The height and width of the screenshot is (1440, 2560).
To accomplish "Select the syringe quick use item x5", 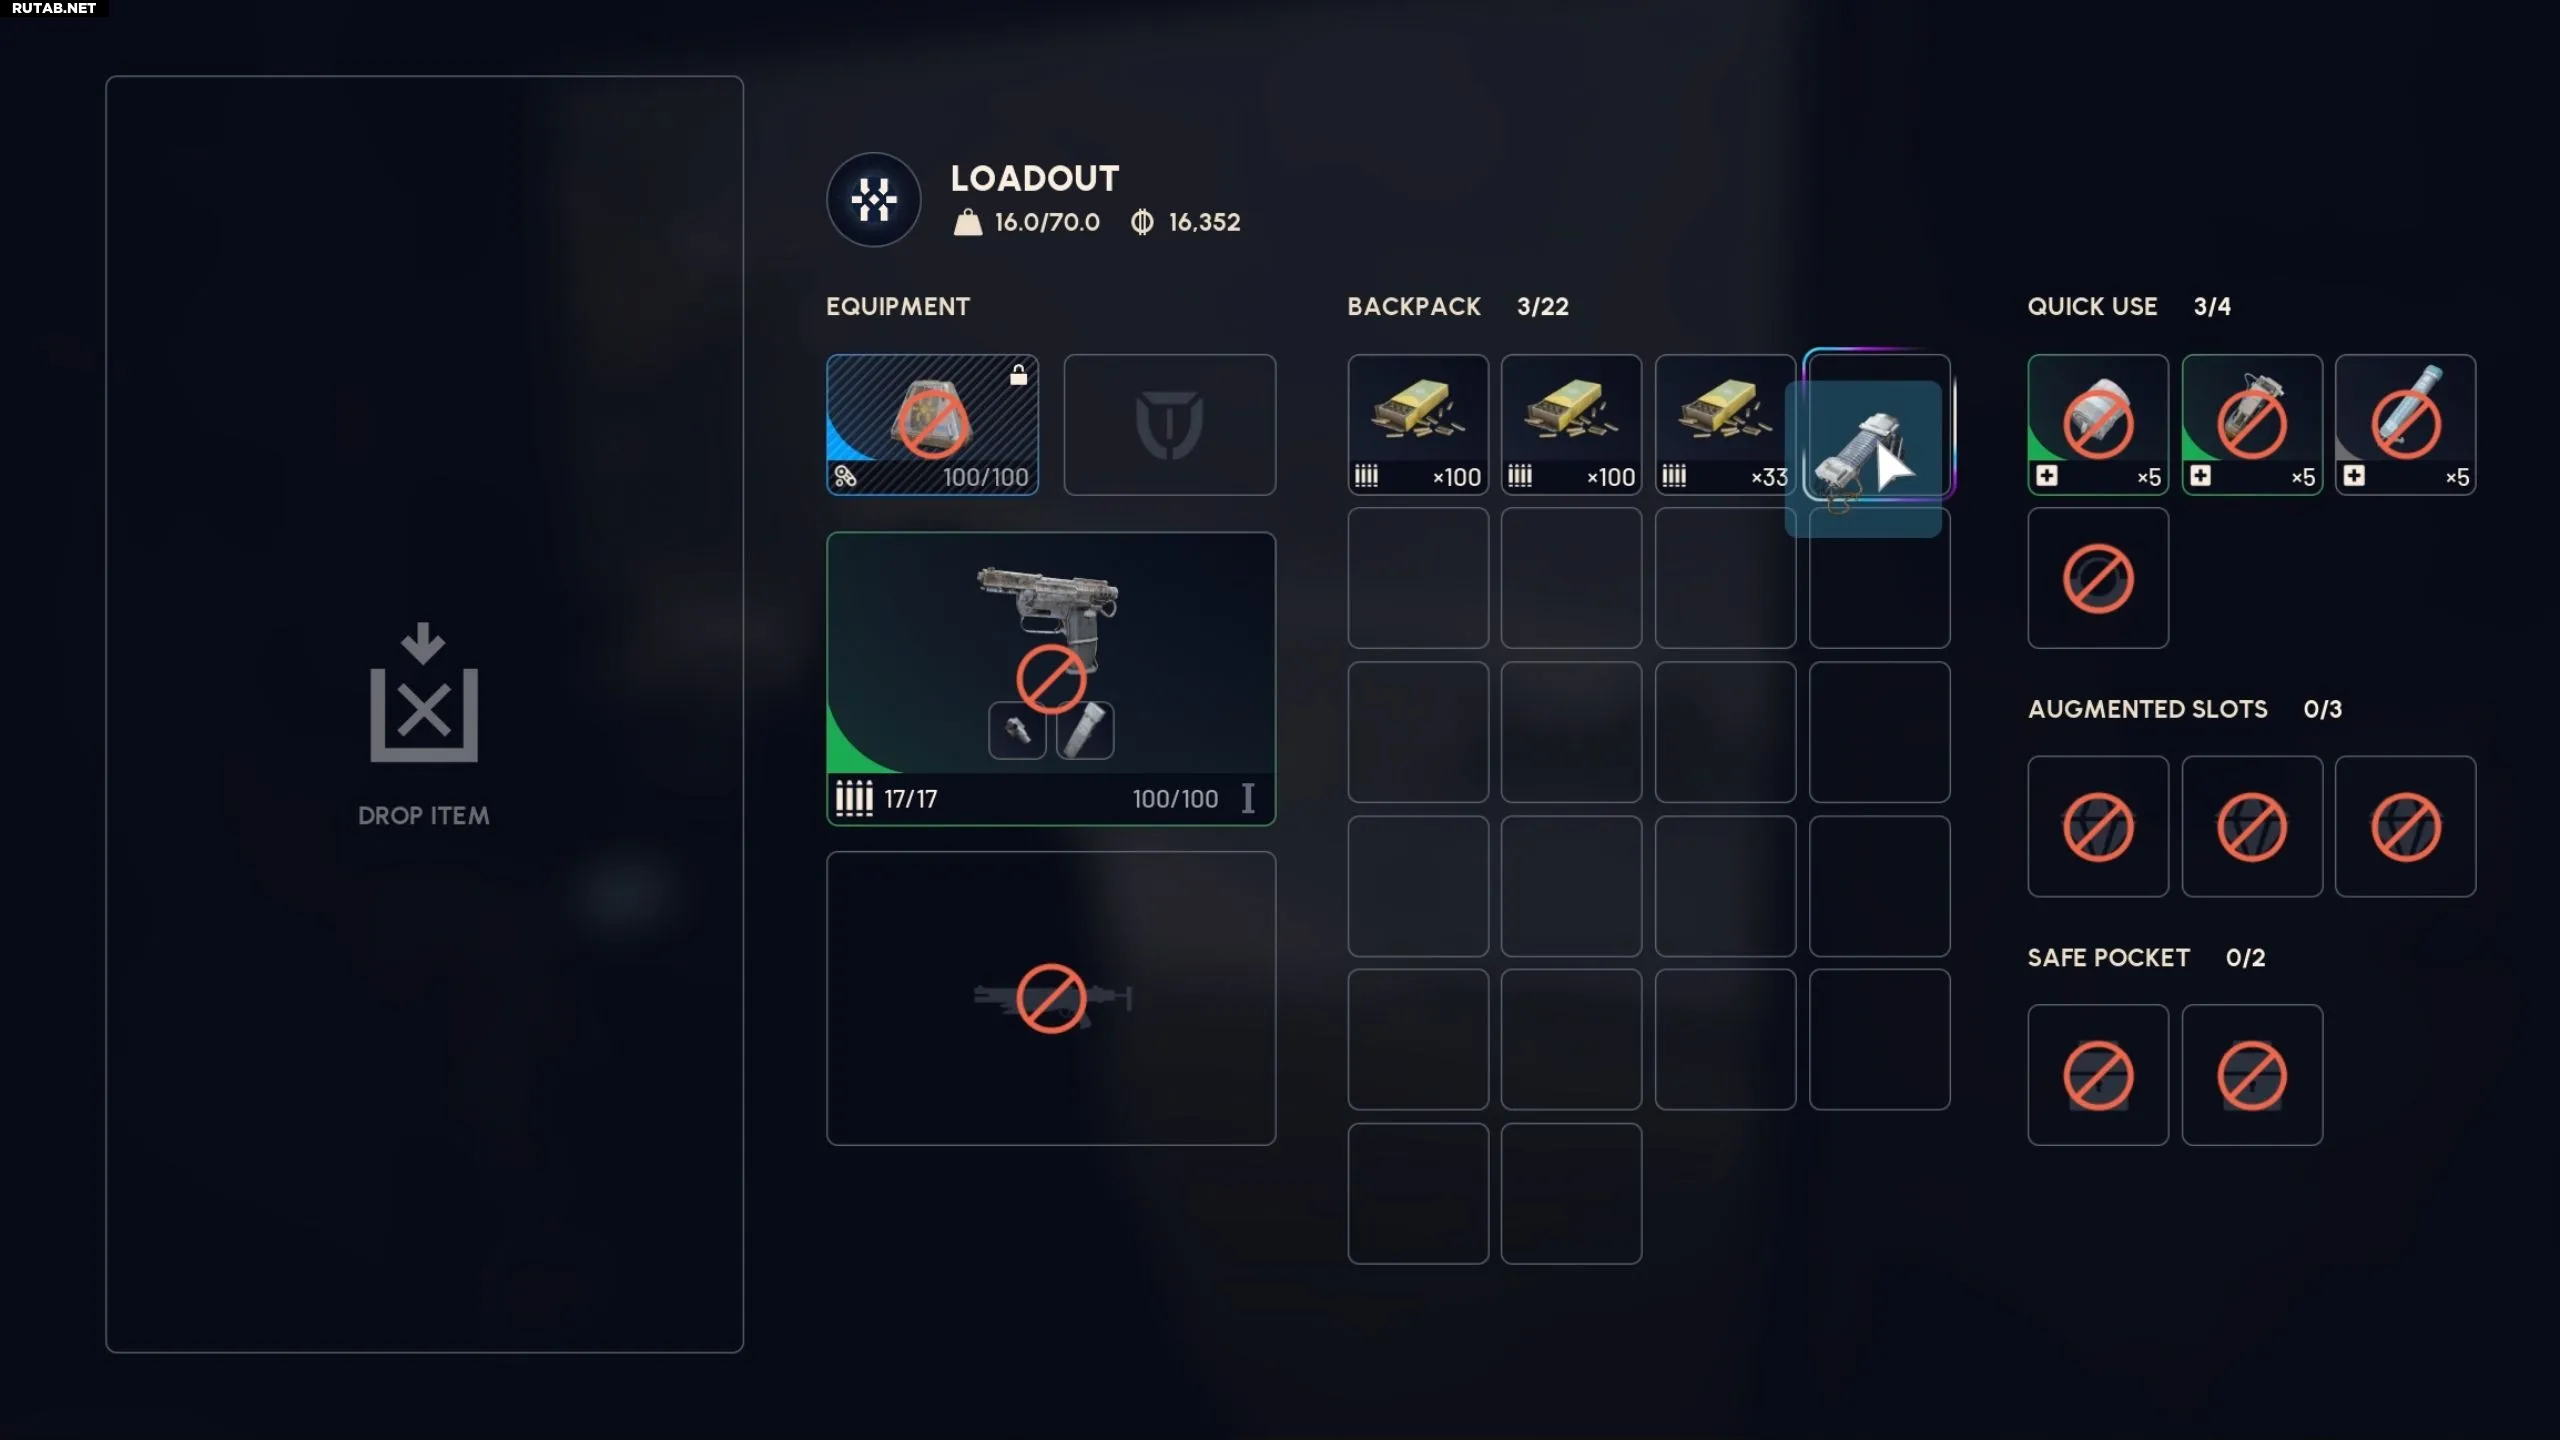I will [2405, 424].
